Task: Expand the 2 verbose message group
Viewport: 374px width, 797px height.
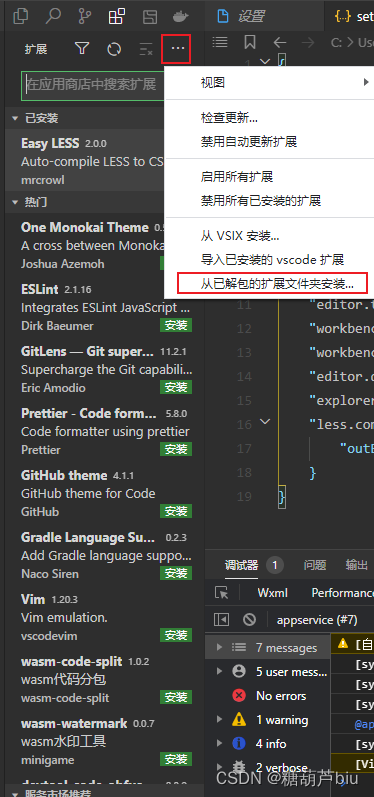Action: tap(220, 767)
